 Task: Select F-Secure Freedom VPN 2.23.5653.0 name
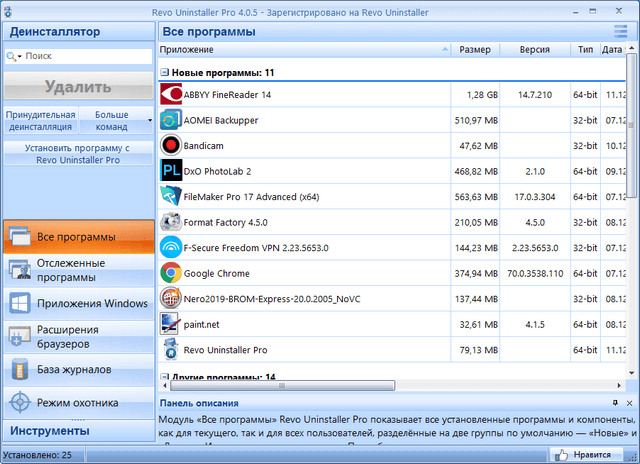click(x=256, y=248)
